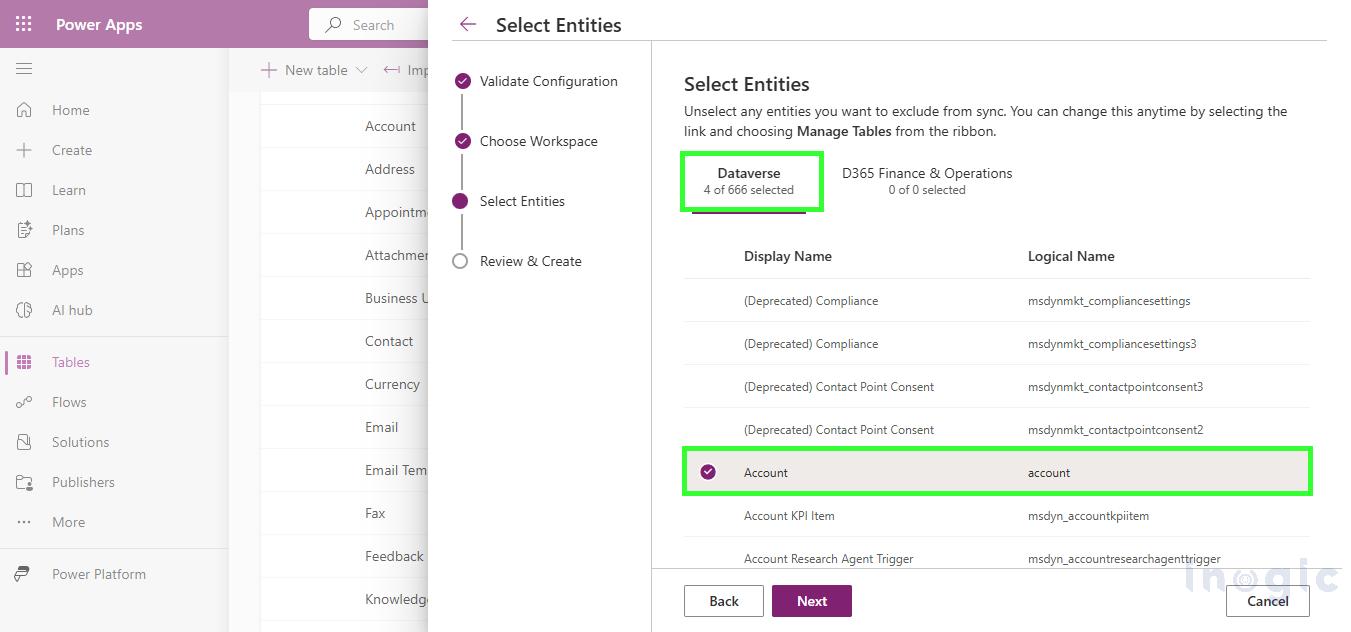Select row msdynmkt_contactpointconsent2

(x=997, y=429)
